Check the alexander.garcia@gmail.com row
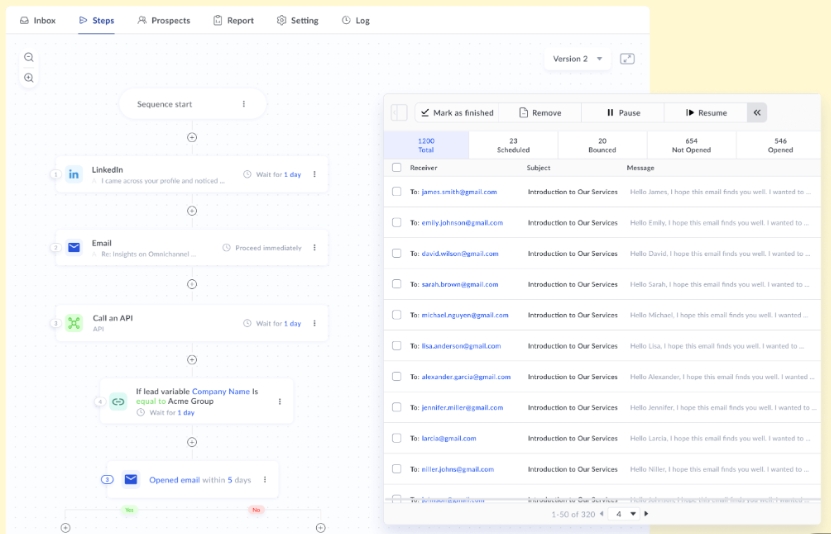This screenshot has height=534, width=831. (x=396, y=376)
